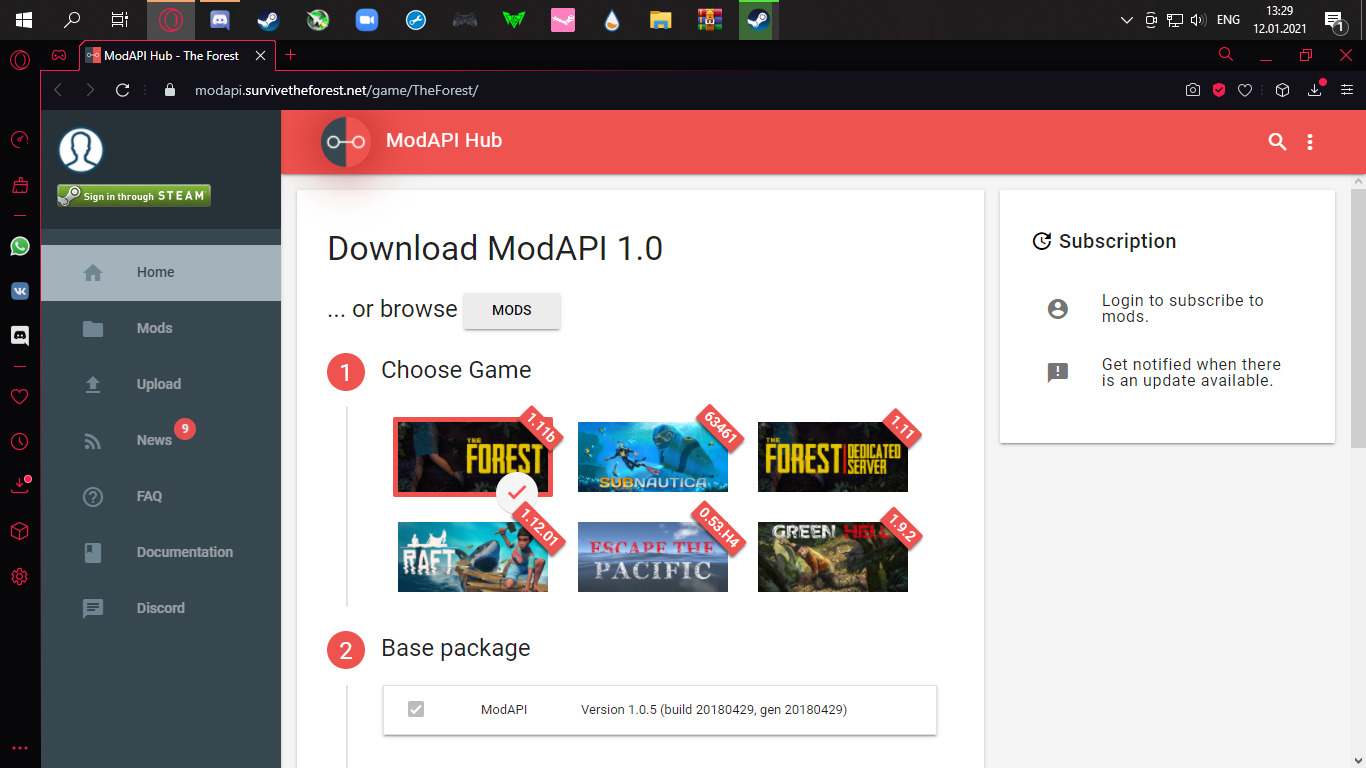Click 'Get notified when there is an update available' text
Screen dimensions: 1366x768
[1191, 372]
